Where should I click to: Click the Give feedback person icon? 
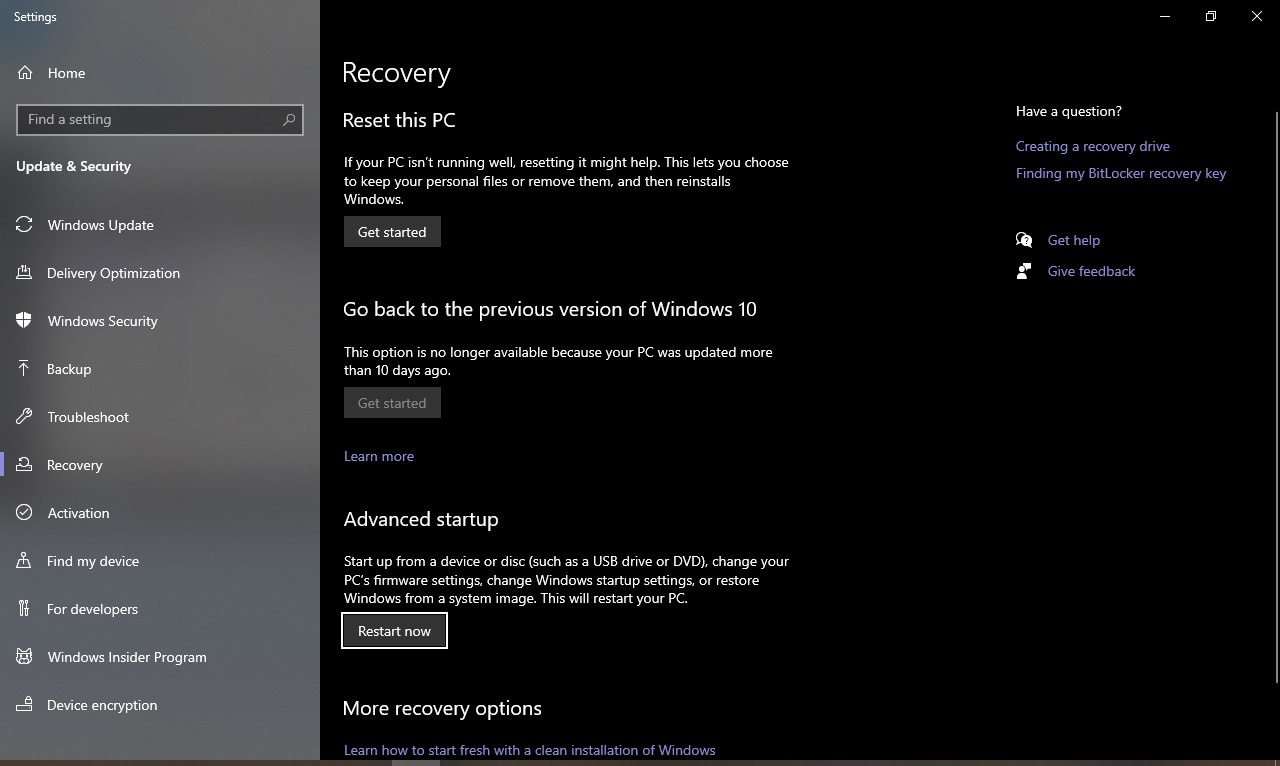click(1024, 271)
